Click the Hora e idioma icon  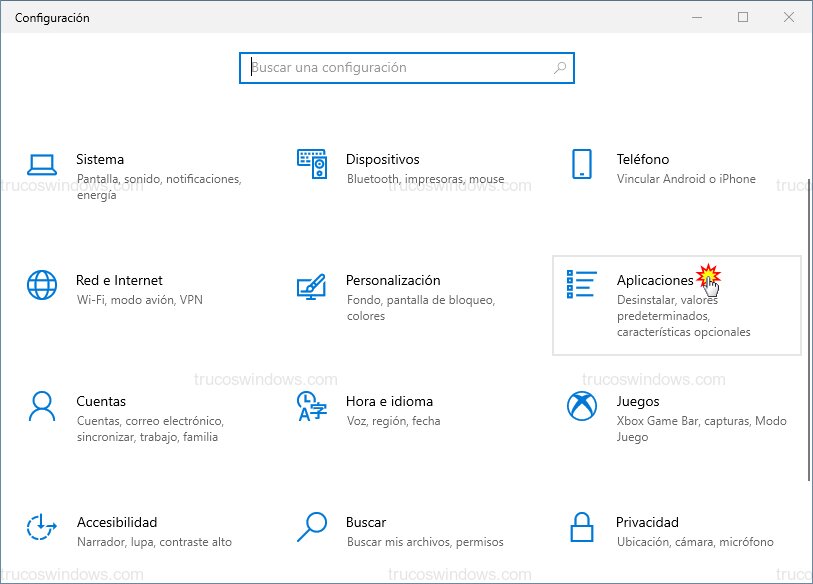point(312,406)
